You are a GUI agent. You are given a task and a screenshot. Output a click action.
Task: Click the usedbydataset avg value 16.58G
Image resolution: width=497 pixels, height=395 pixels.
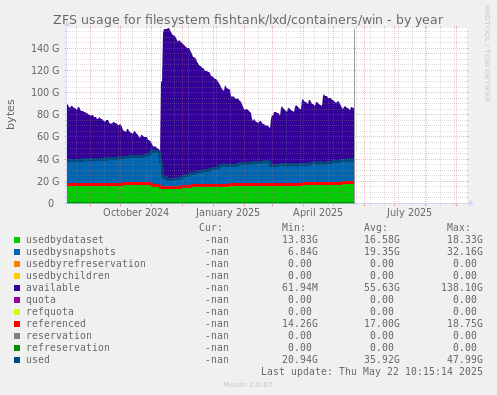point(382,240)
